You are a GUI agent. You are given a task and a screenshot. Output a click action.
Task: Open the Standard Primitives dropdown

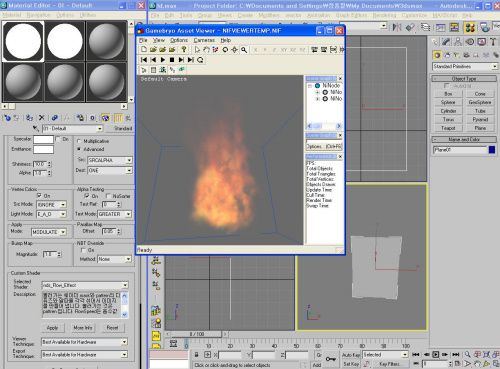(x=465, y=66)
